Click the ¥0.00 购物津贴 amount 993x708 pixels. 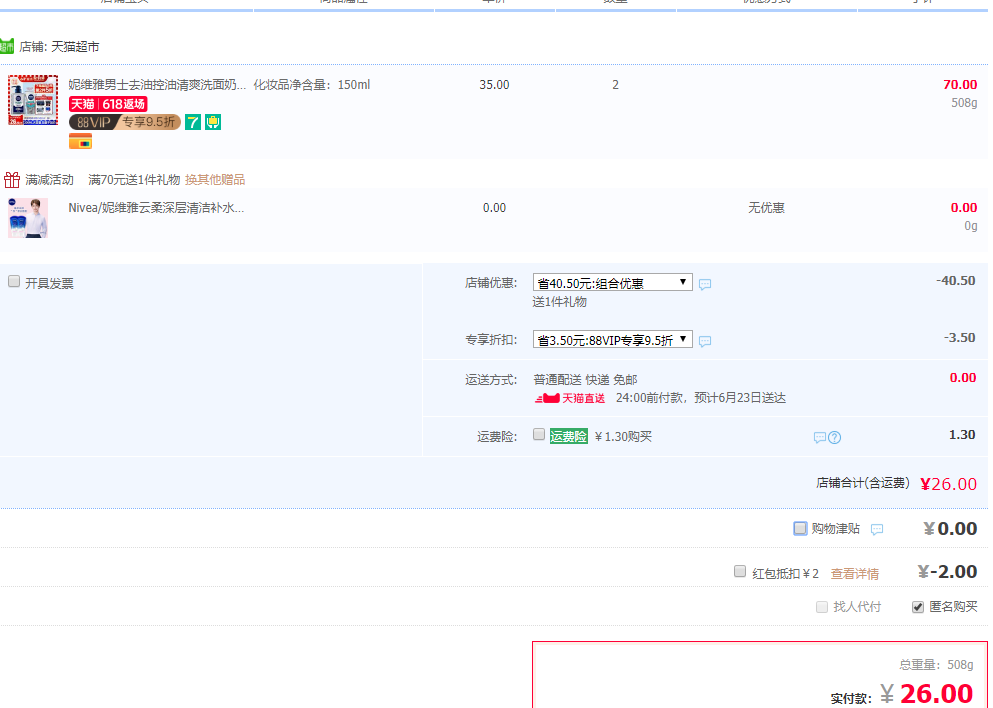(950, 529)
